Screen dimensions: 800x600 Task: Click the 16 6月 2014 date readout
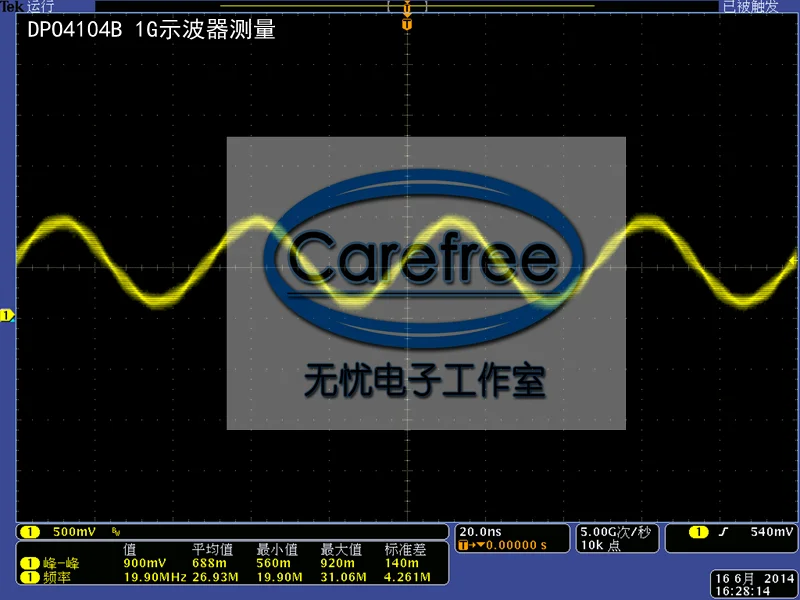tap(755, 578)
